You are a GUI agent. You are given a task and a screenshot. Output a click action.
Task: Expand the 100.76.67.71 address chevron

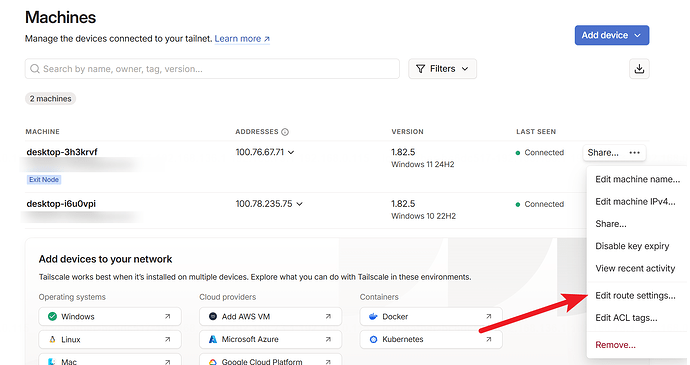[291, 152]
